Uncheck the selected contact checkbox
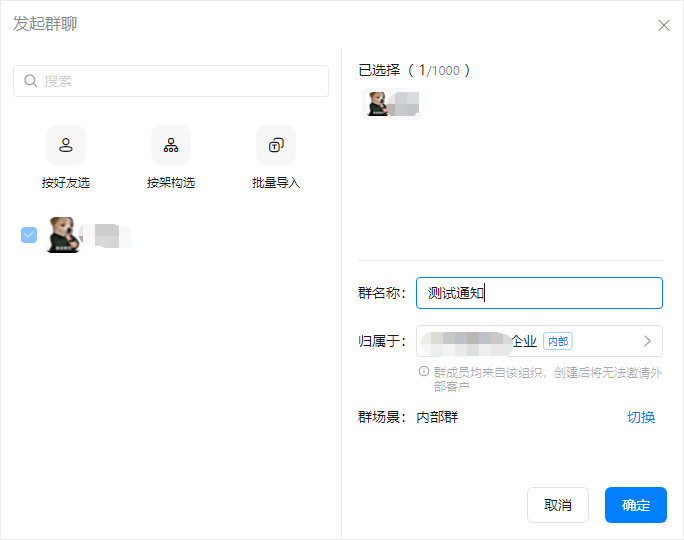Viewport: 684px width, 540px height. point(29,235)
